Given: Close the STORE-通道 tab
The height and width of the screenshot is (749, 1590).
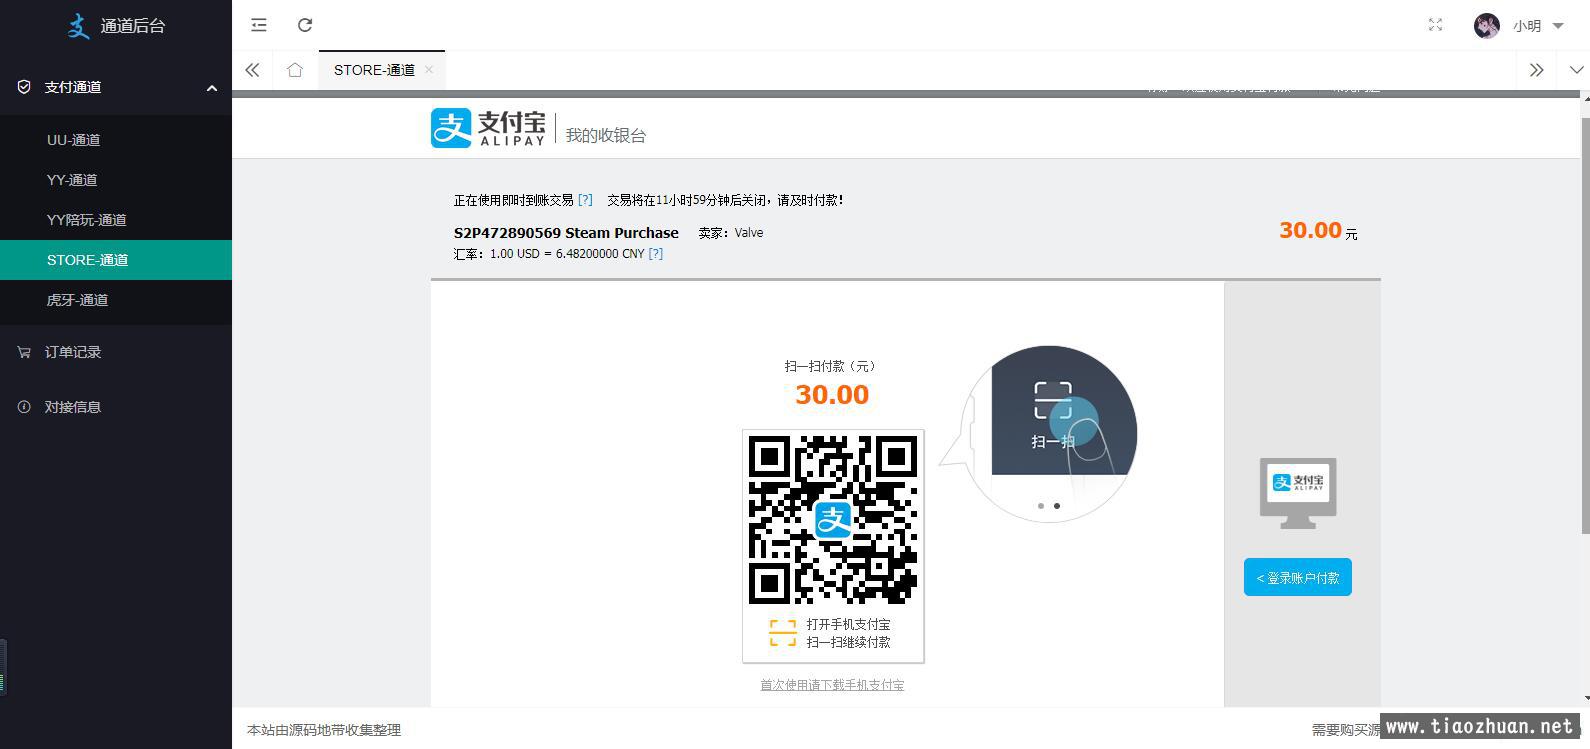Looking at the screenshot, I should point(429,69).
